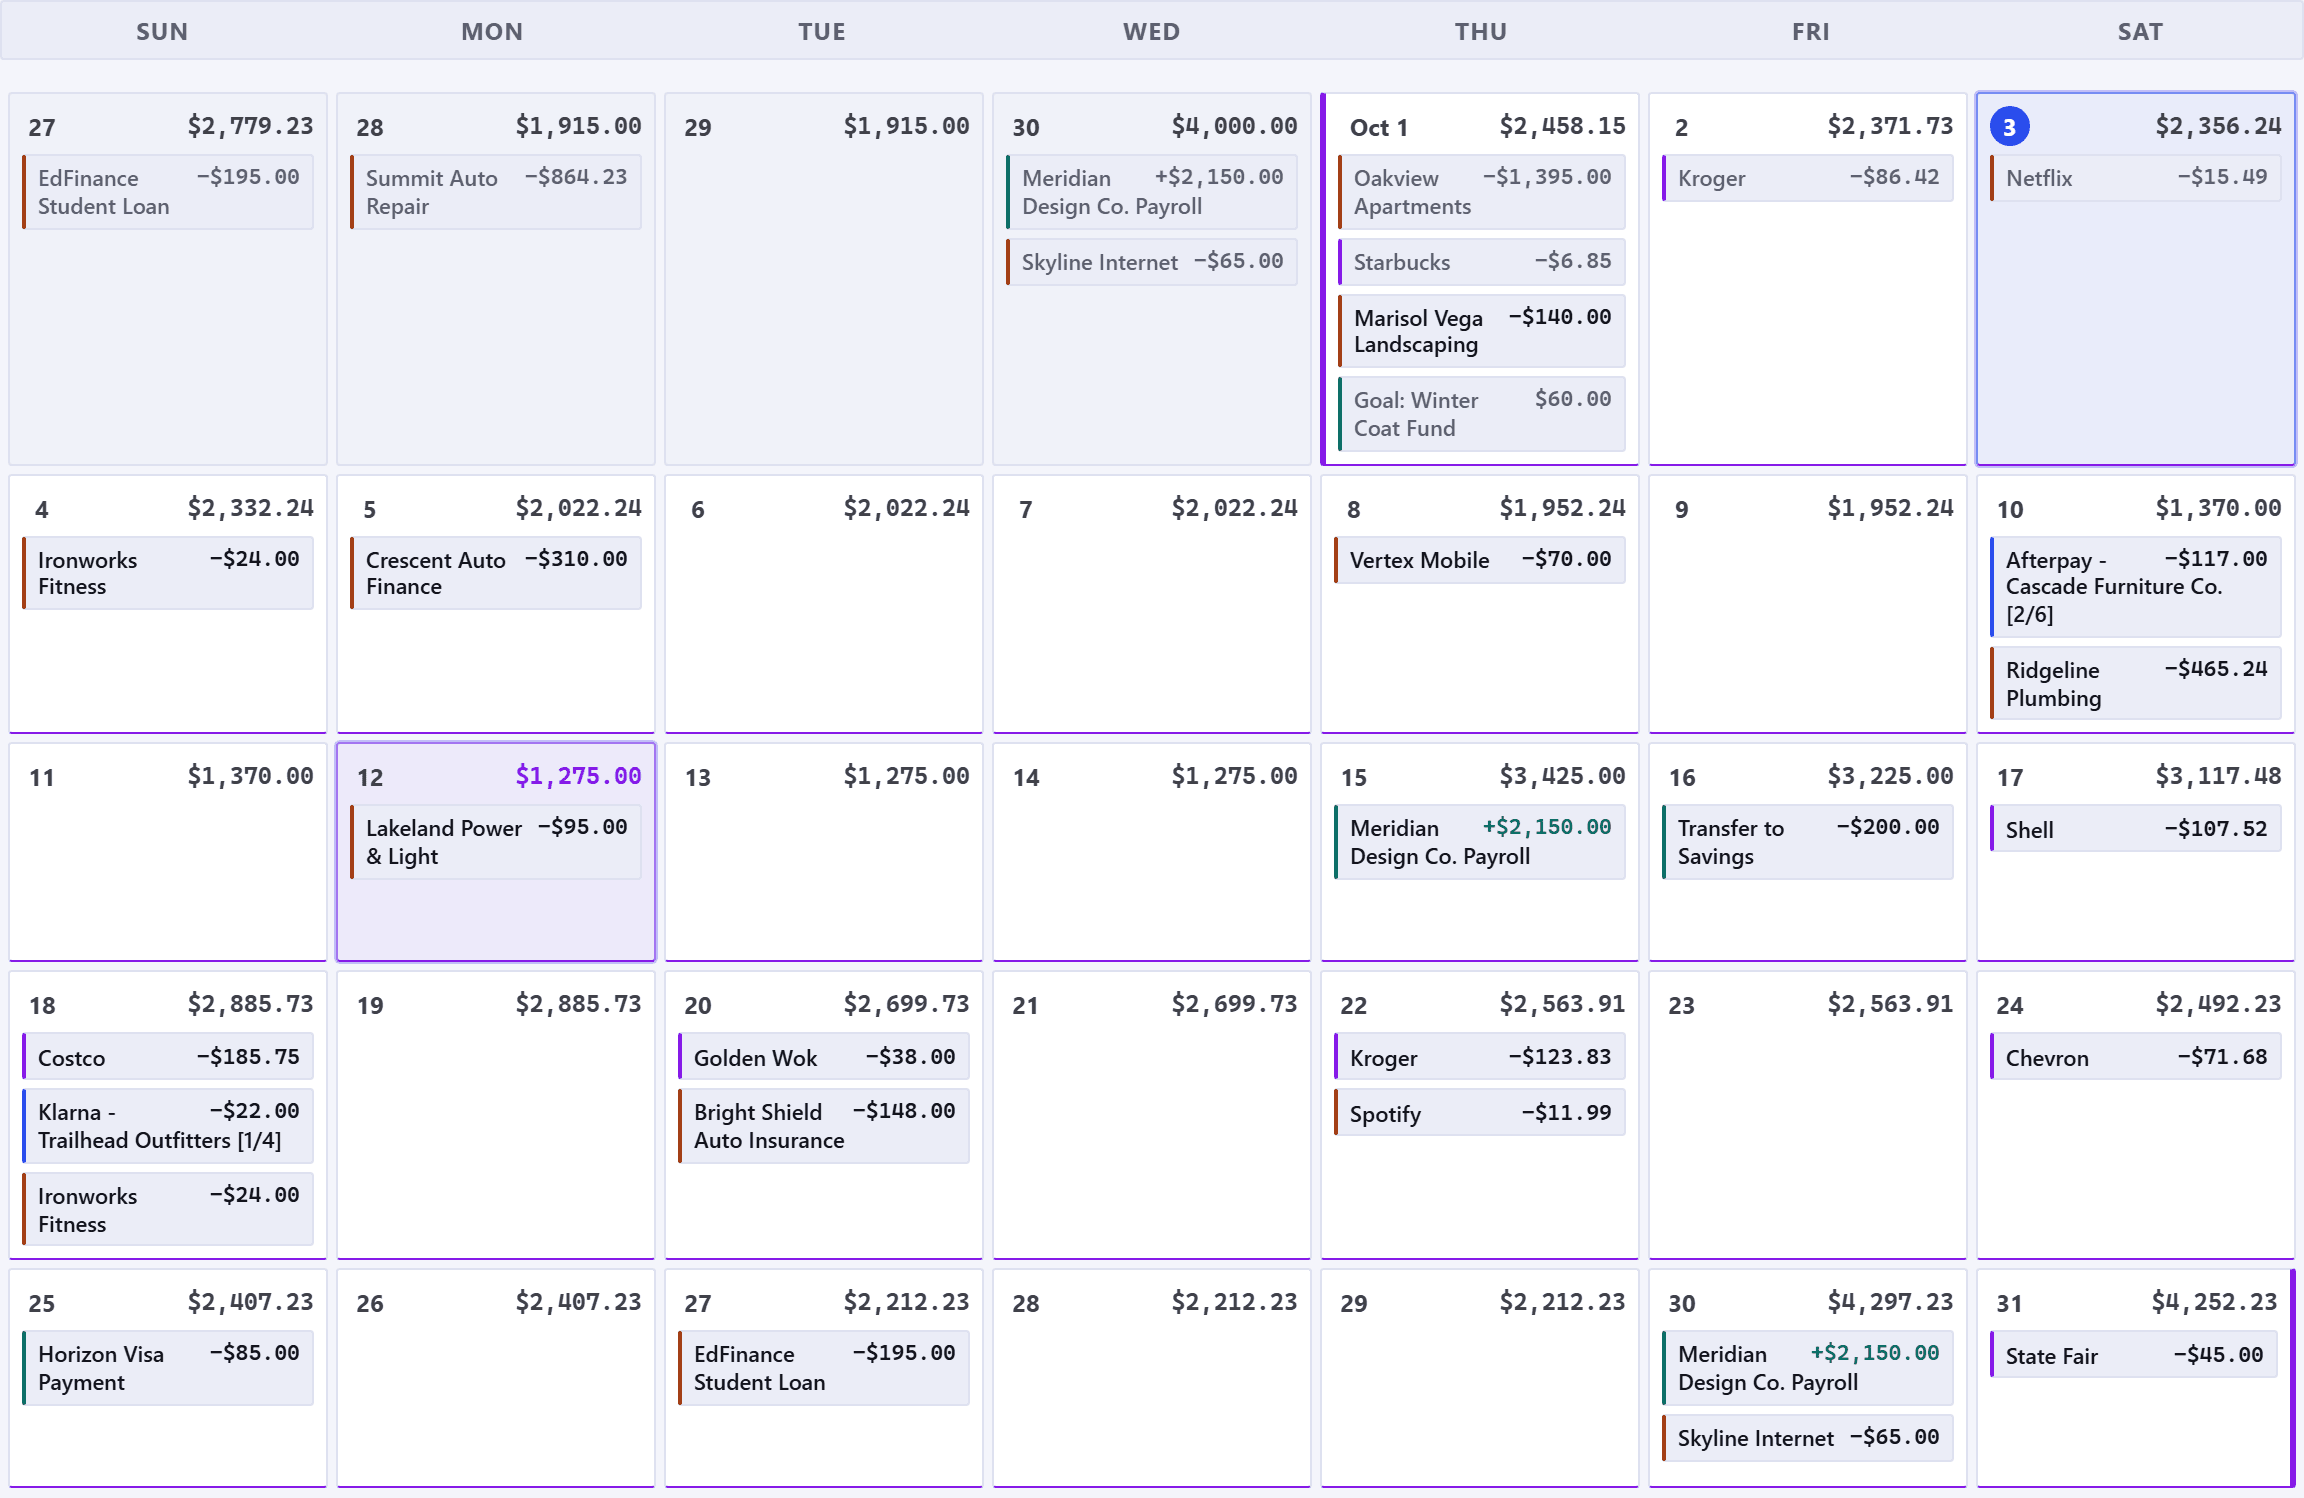Select the highlighted day 3 circle
Screen dimensions: 2304x1498
click(2009, 127)
